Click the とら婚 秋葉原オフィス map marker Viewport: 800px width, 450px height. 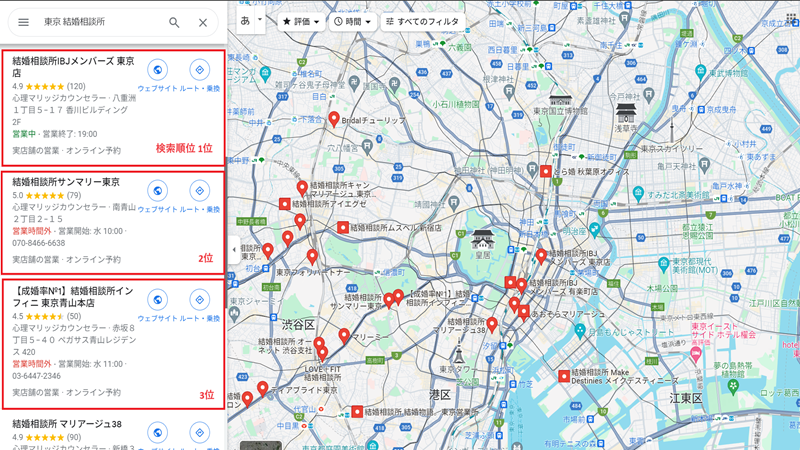pyautogui.click(x=545, y=171)
